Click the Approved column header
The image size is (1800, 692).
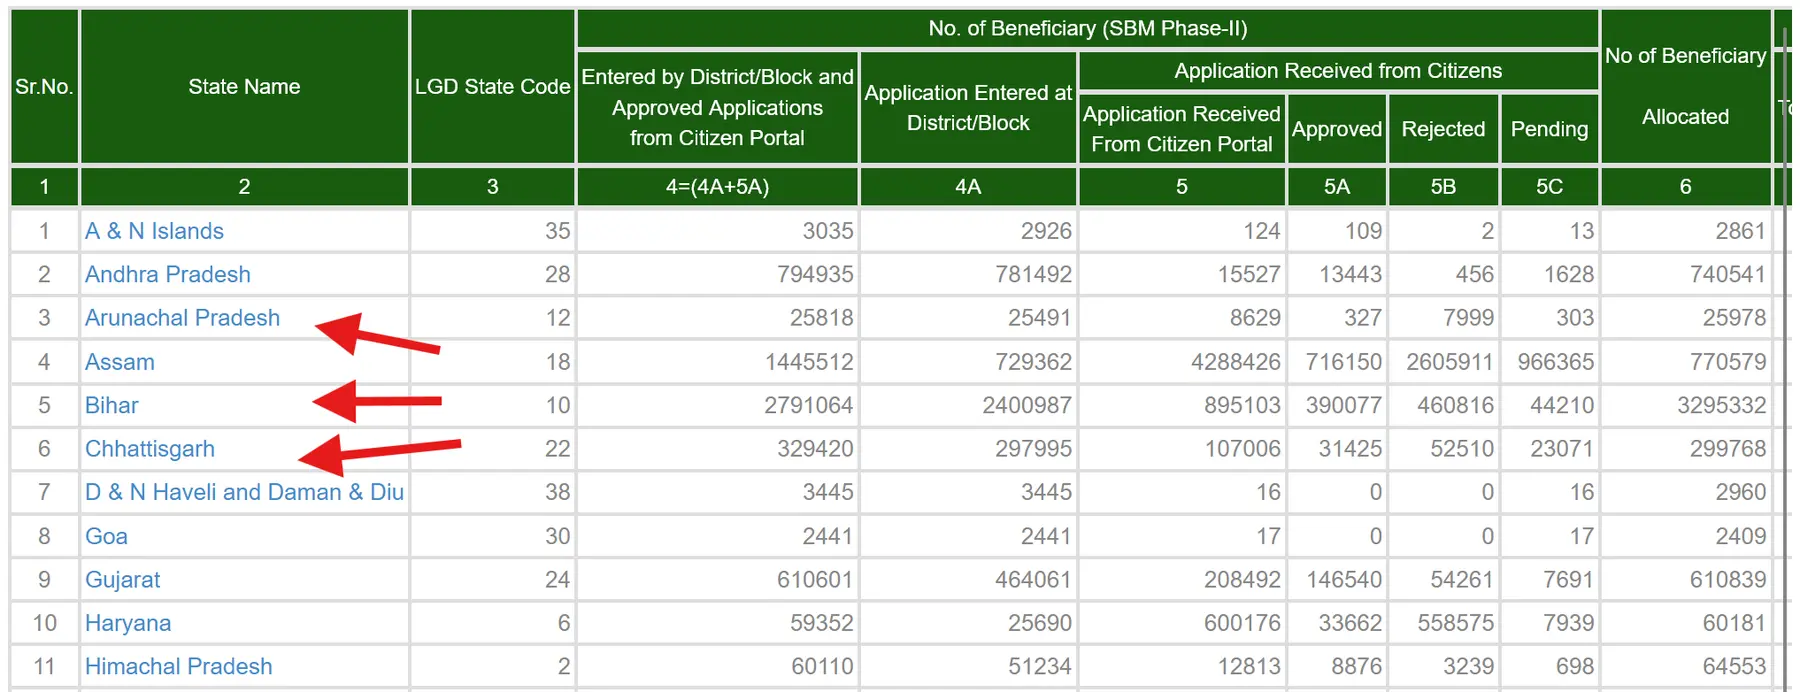coord(1337,129)
